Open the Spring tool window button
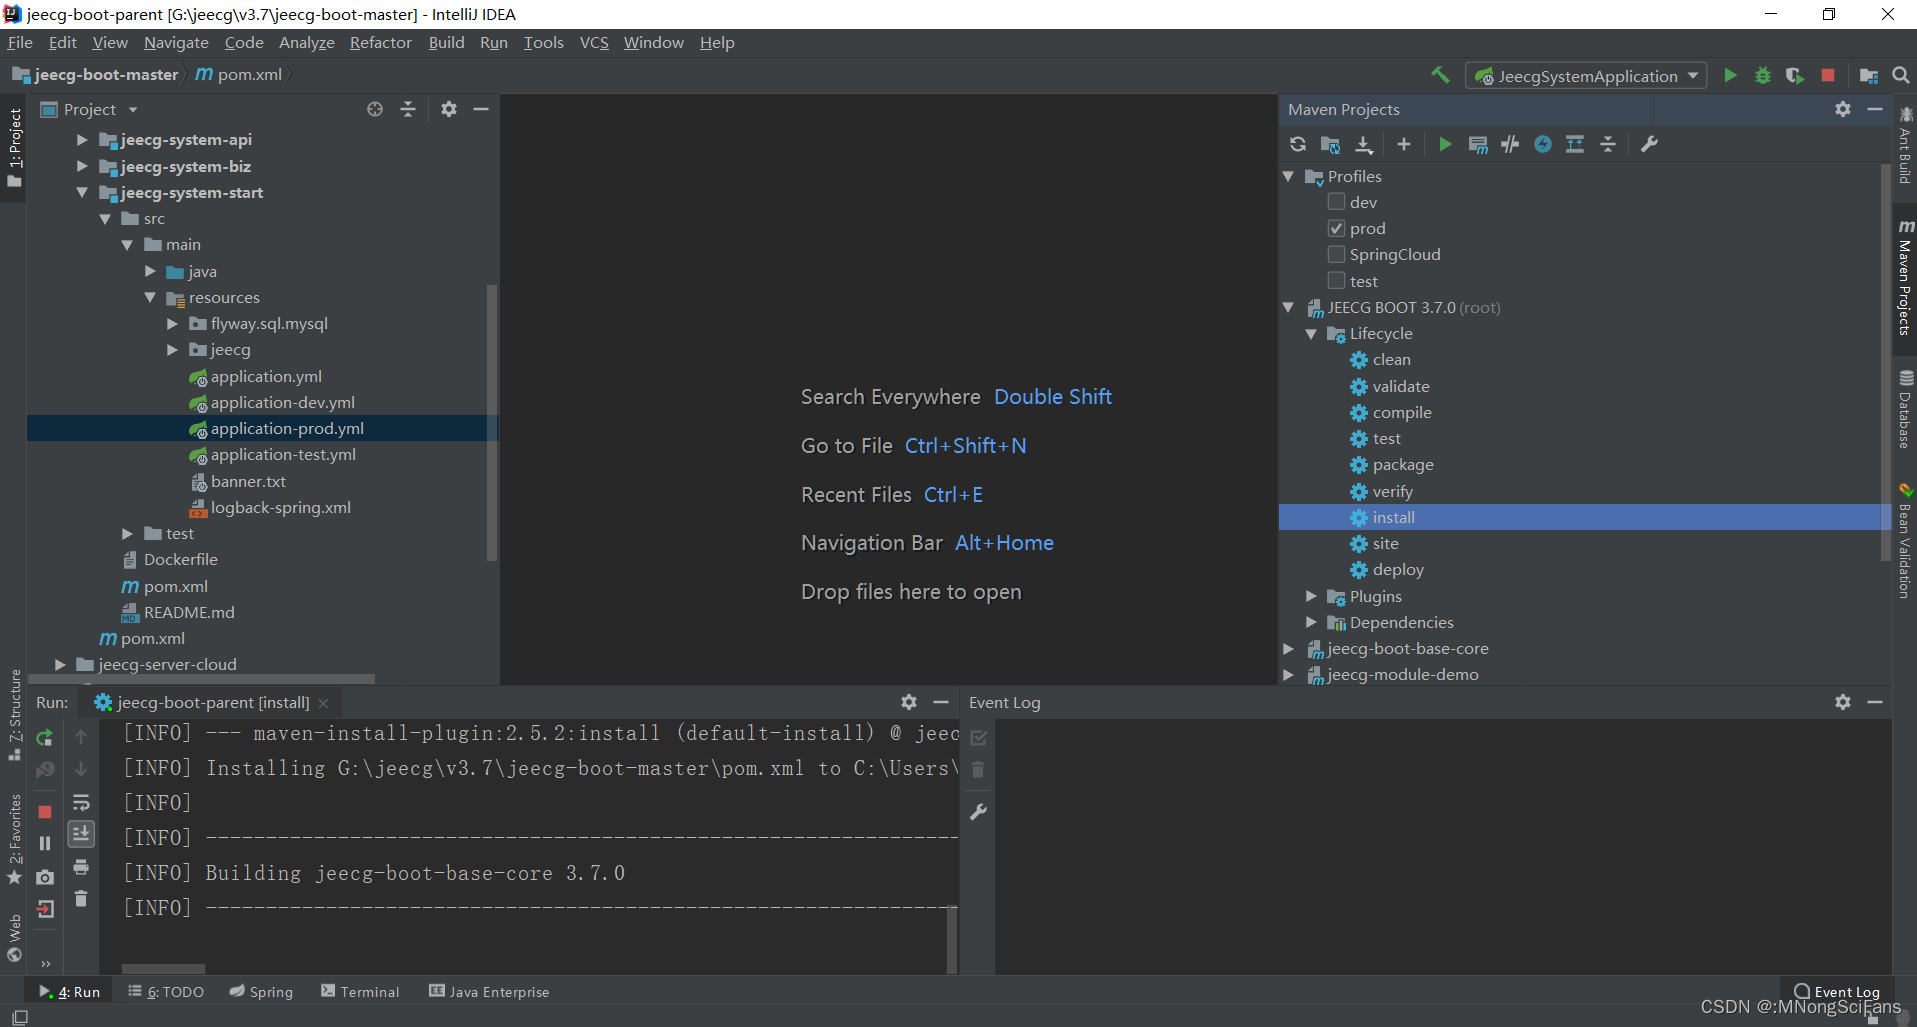The height and width of the screenshot is (1027, 1917). [x=261, y=992]
